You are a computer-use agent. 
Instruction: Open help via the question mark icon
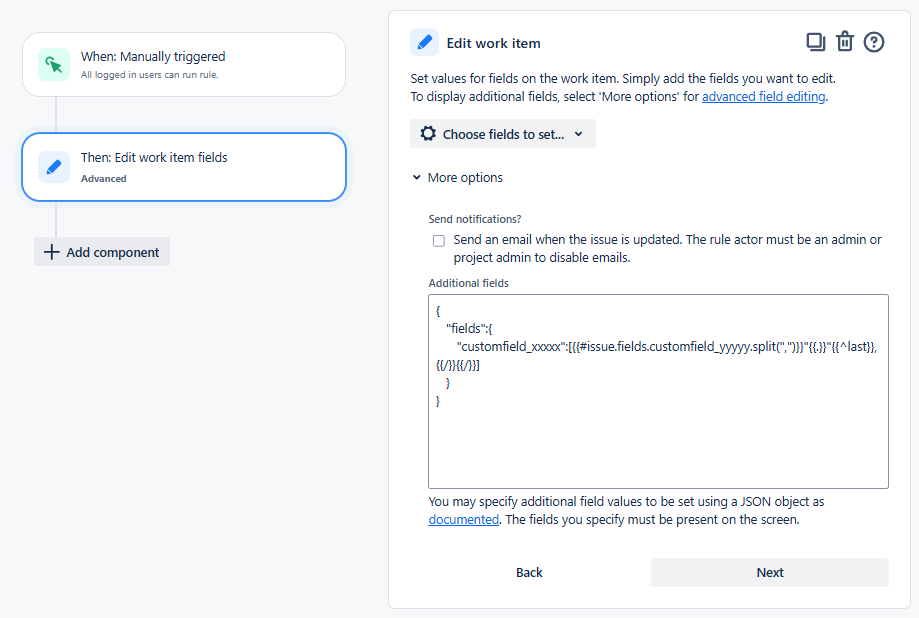pos(876,41)
